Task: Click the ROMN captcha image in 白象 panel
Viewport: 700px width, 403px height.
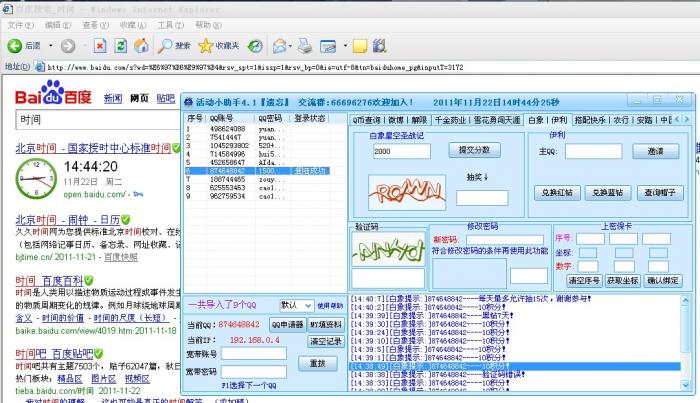Action: 407,192
